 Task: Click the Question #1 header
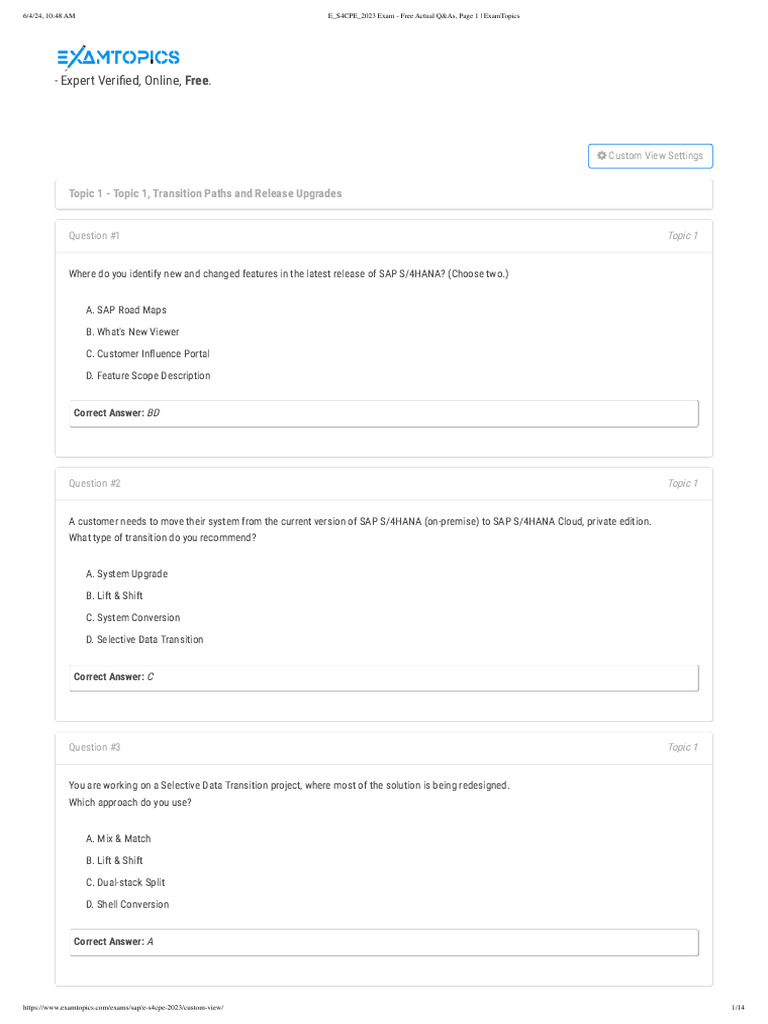click(94, 236)
